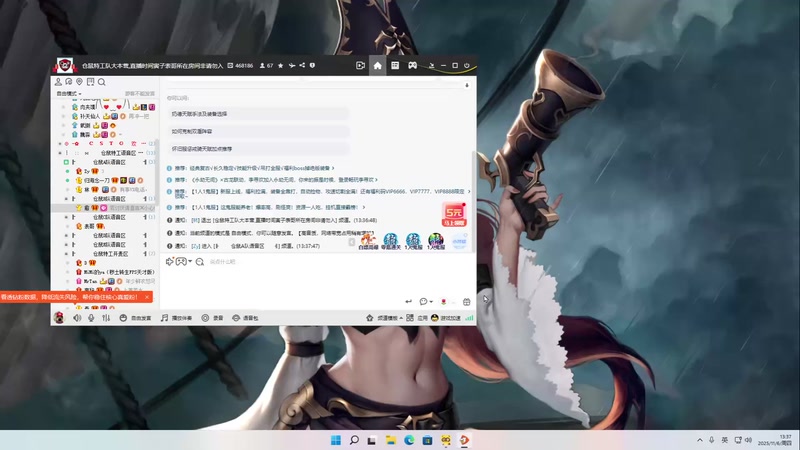800x450 pixels.
Task: Click the magnifier icon above chat input
Action: click(199, 262)
